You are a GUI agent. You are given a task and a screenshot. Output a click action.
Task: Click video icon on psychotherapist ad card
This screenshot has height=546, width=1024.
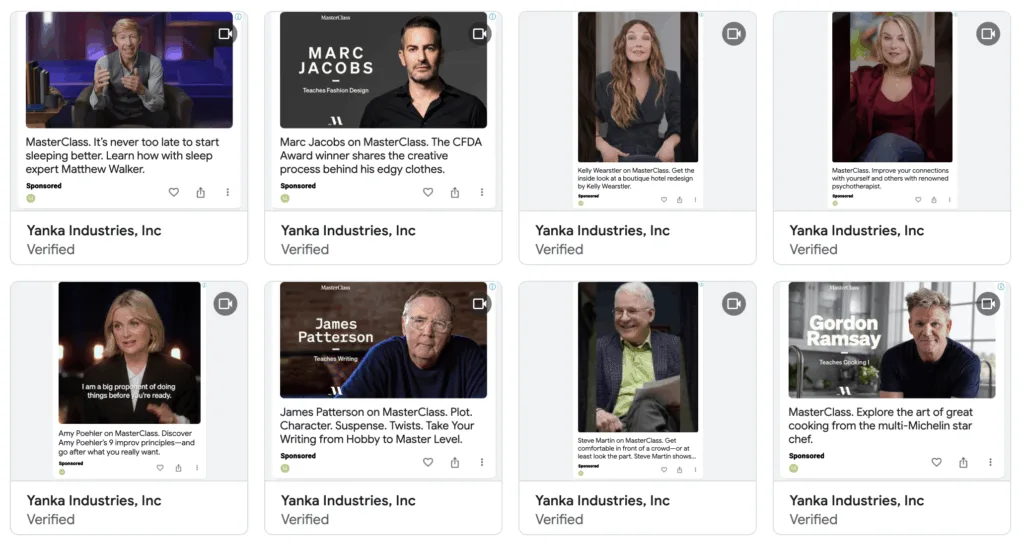tap(988, 34)
